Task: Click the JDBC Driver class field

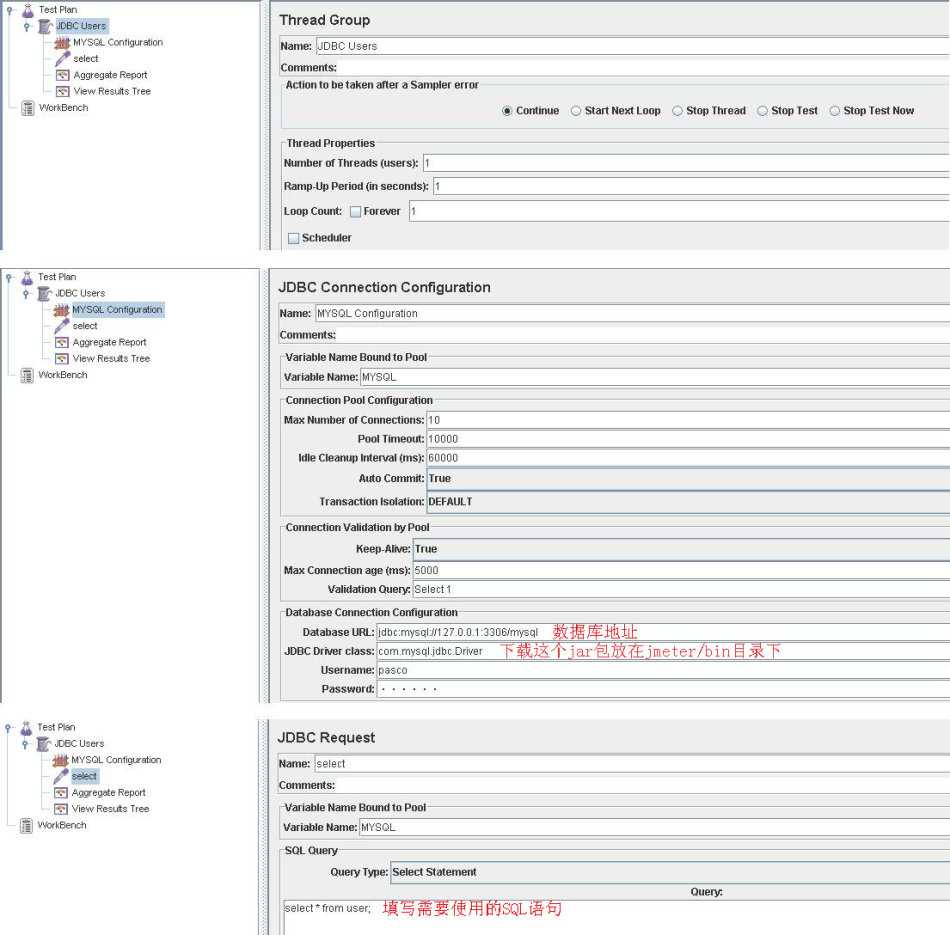Action: (663, 651)
